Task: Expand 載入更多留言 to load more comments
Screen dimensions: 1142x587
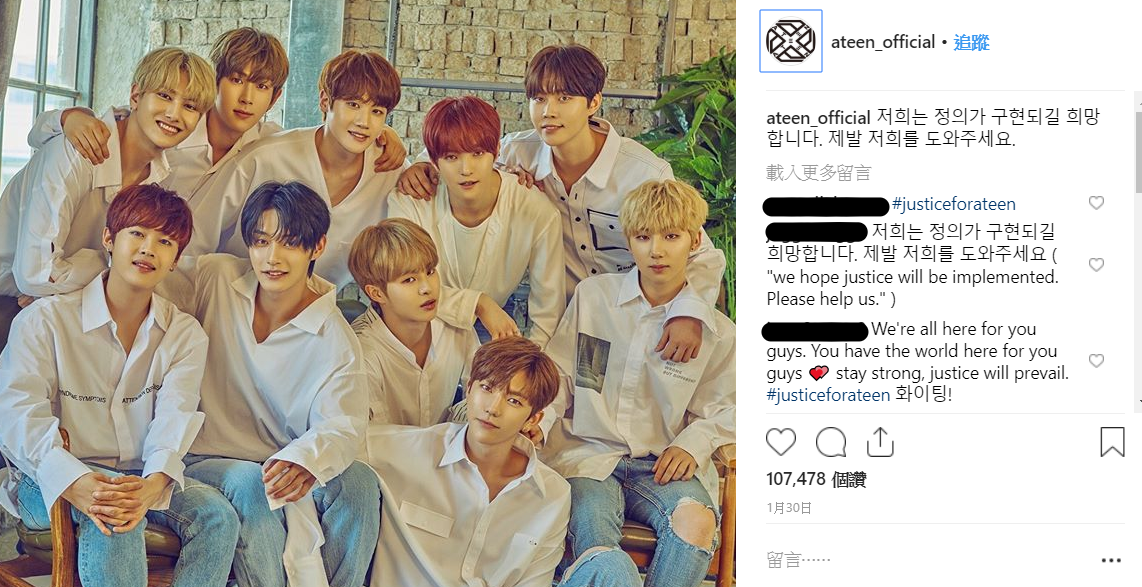Action: 819,173
